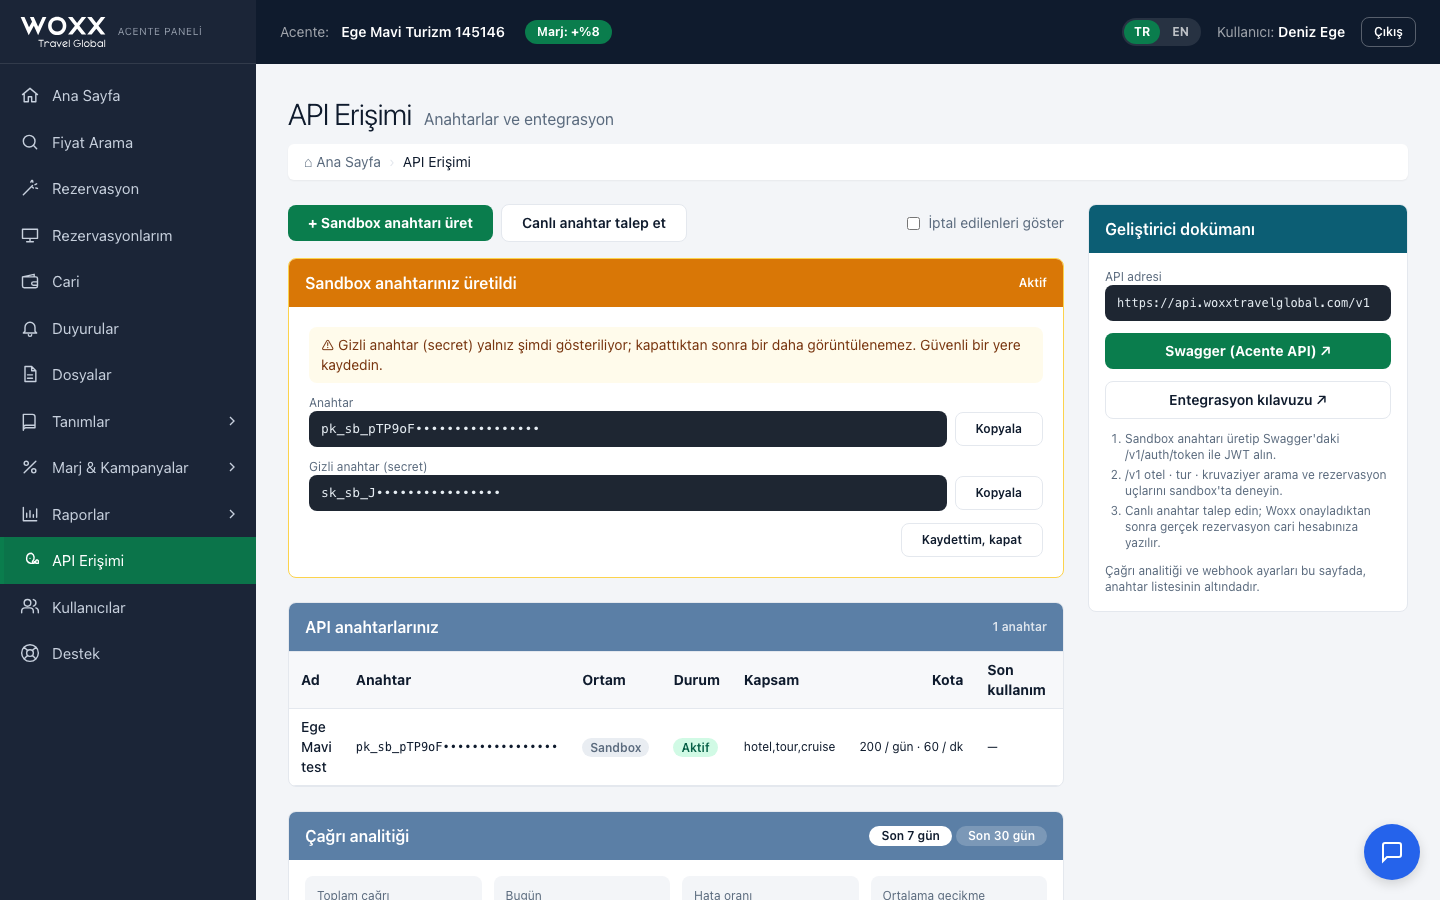Generate a new Sandbox anahtarı
The width and height of the screenshot is (1440, 900).
(390, 223)
